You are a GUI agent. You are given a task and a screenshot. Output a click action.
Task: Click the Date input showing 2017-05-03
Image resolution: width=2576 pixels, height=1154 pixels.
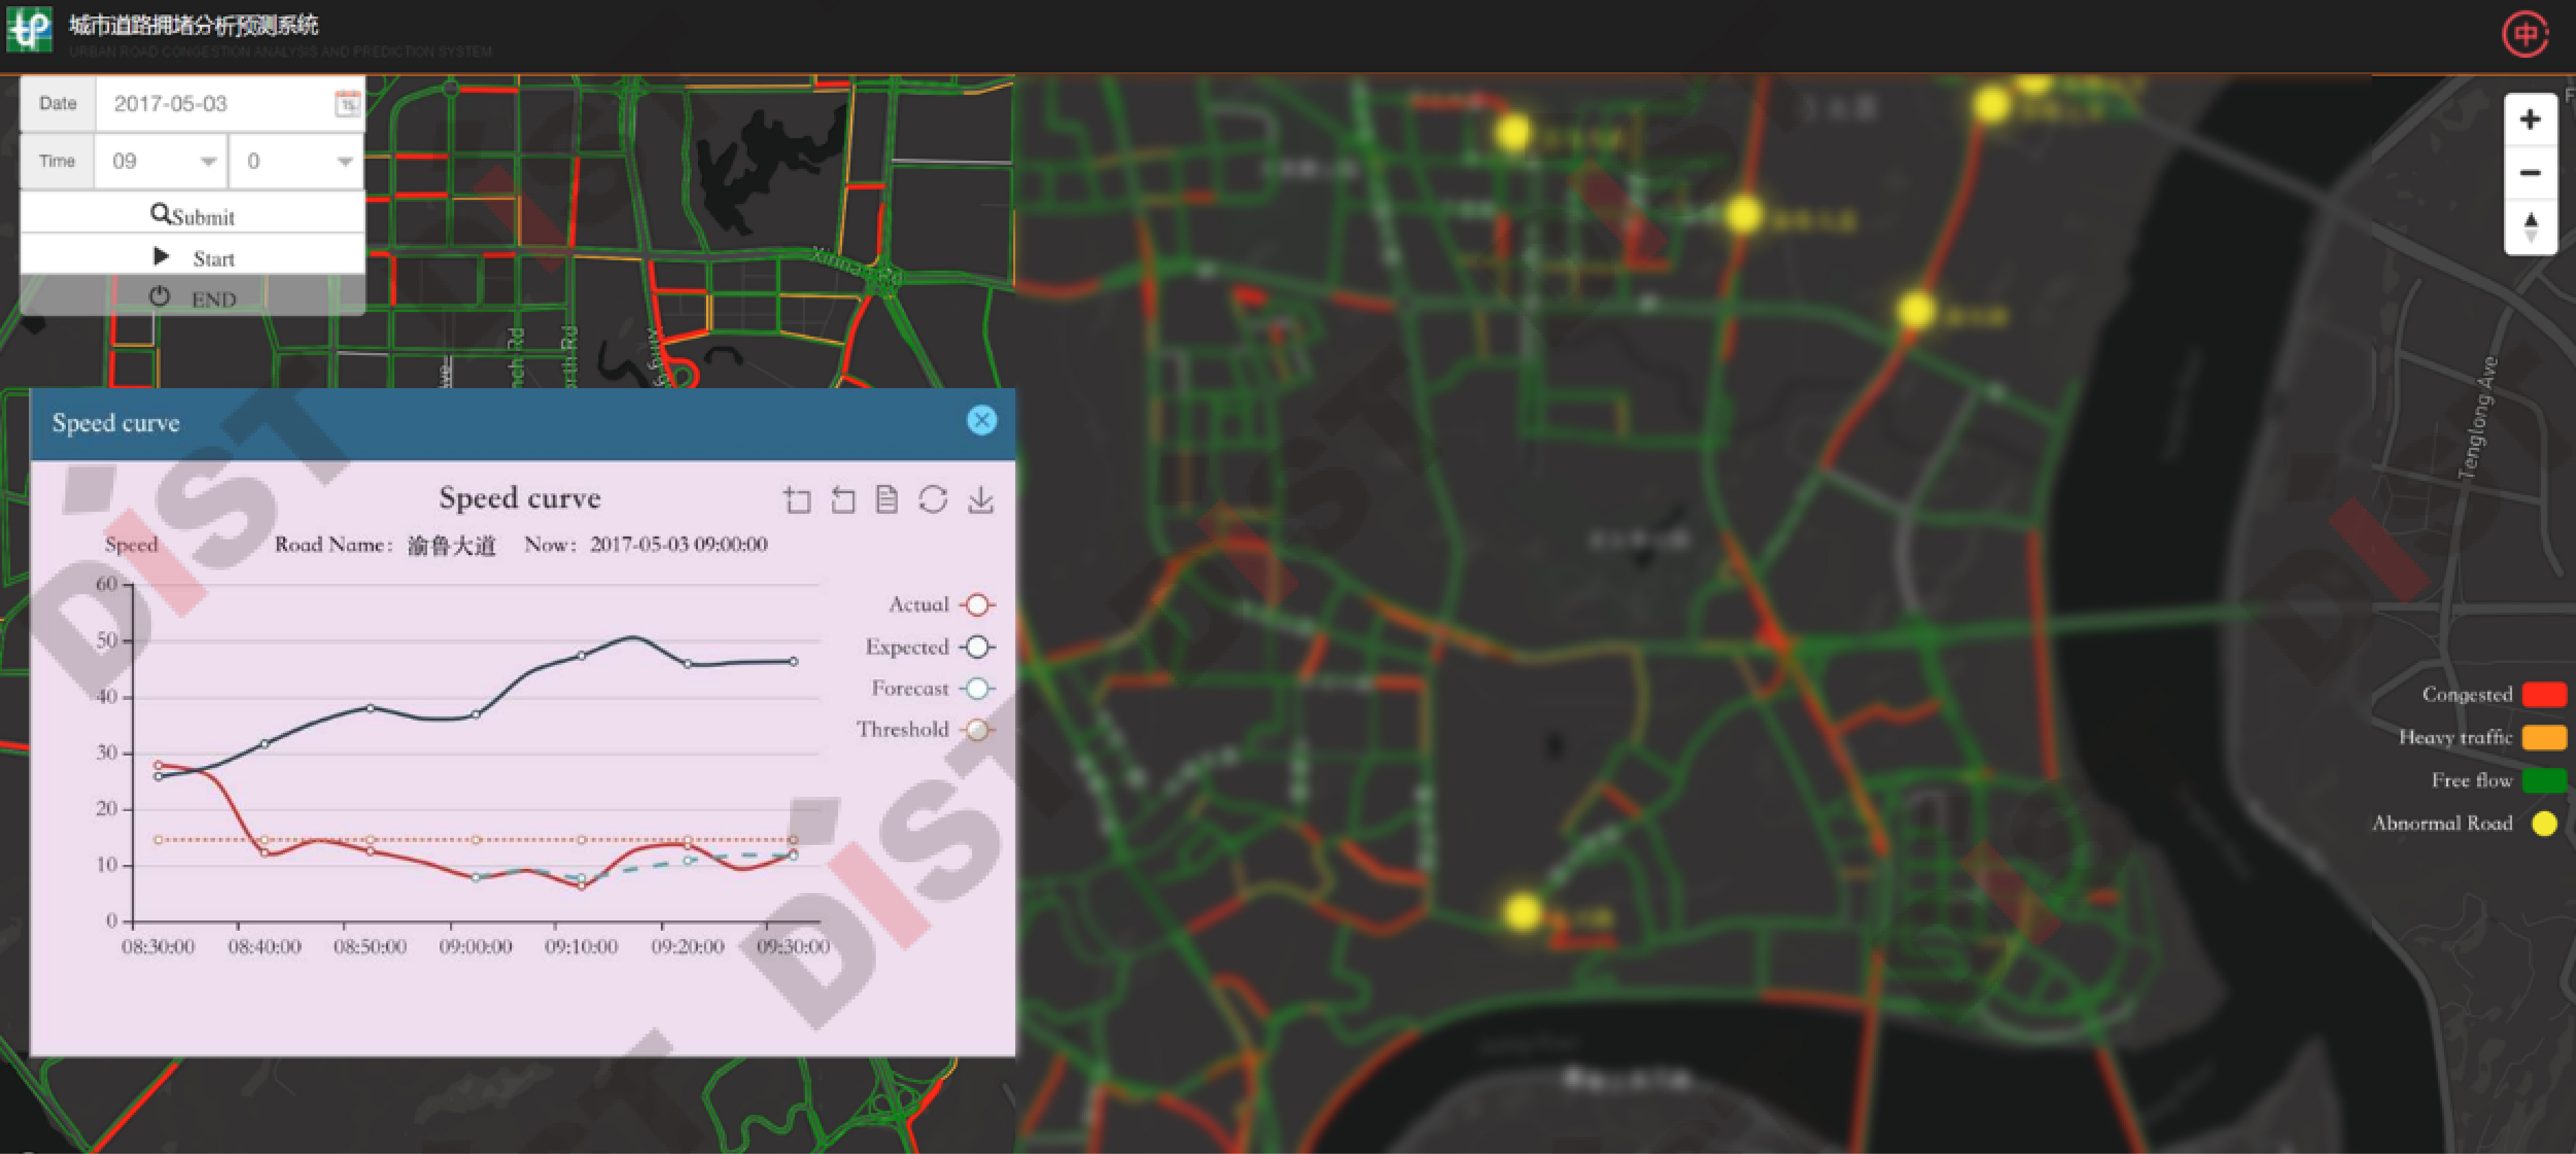[x=230, y=103]
